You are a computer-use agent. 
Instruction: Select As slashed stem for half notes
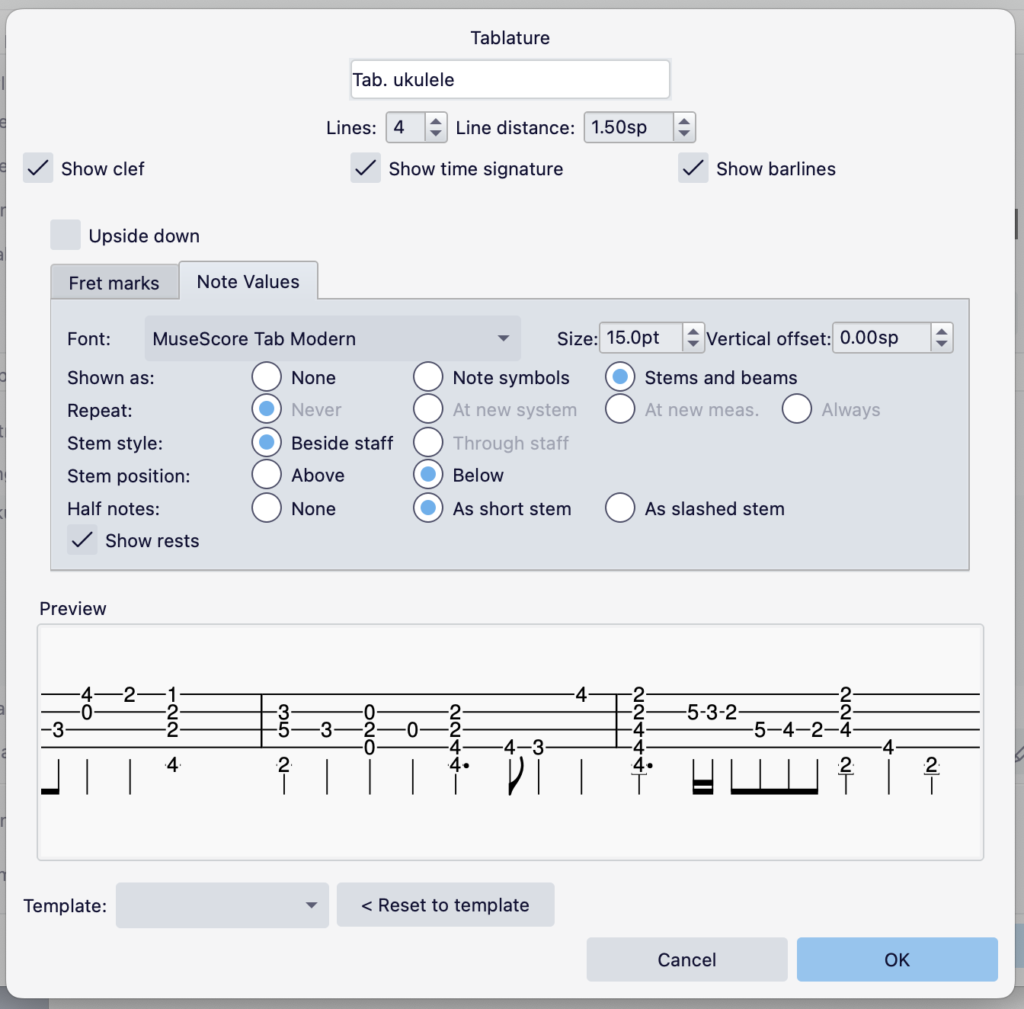coord(620,508)
